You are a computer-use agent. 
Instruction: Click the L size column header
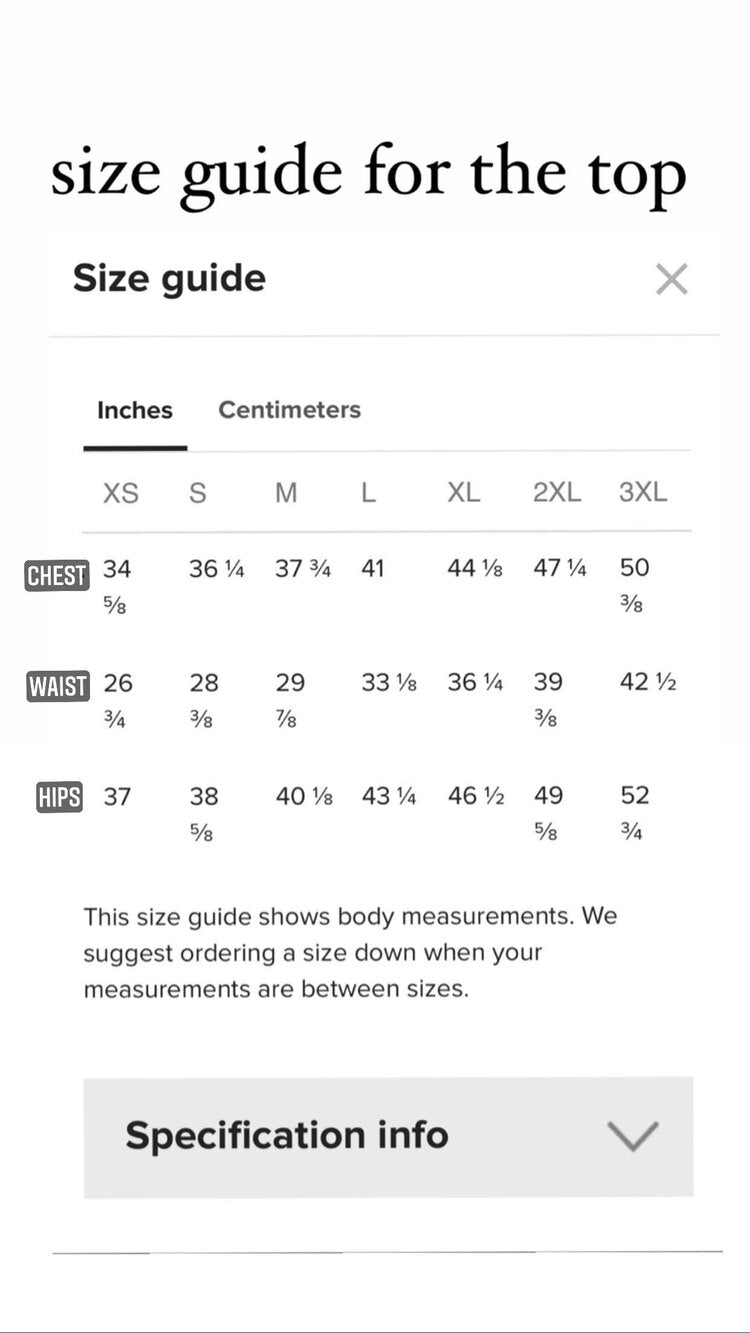click(x=368, y=493)
